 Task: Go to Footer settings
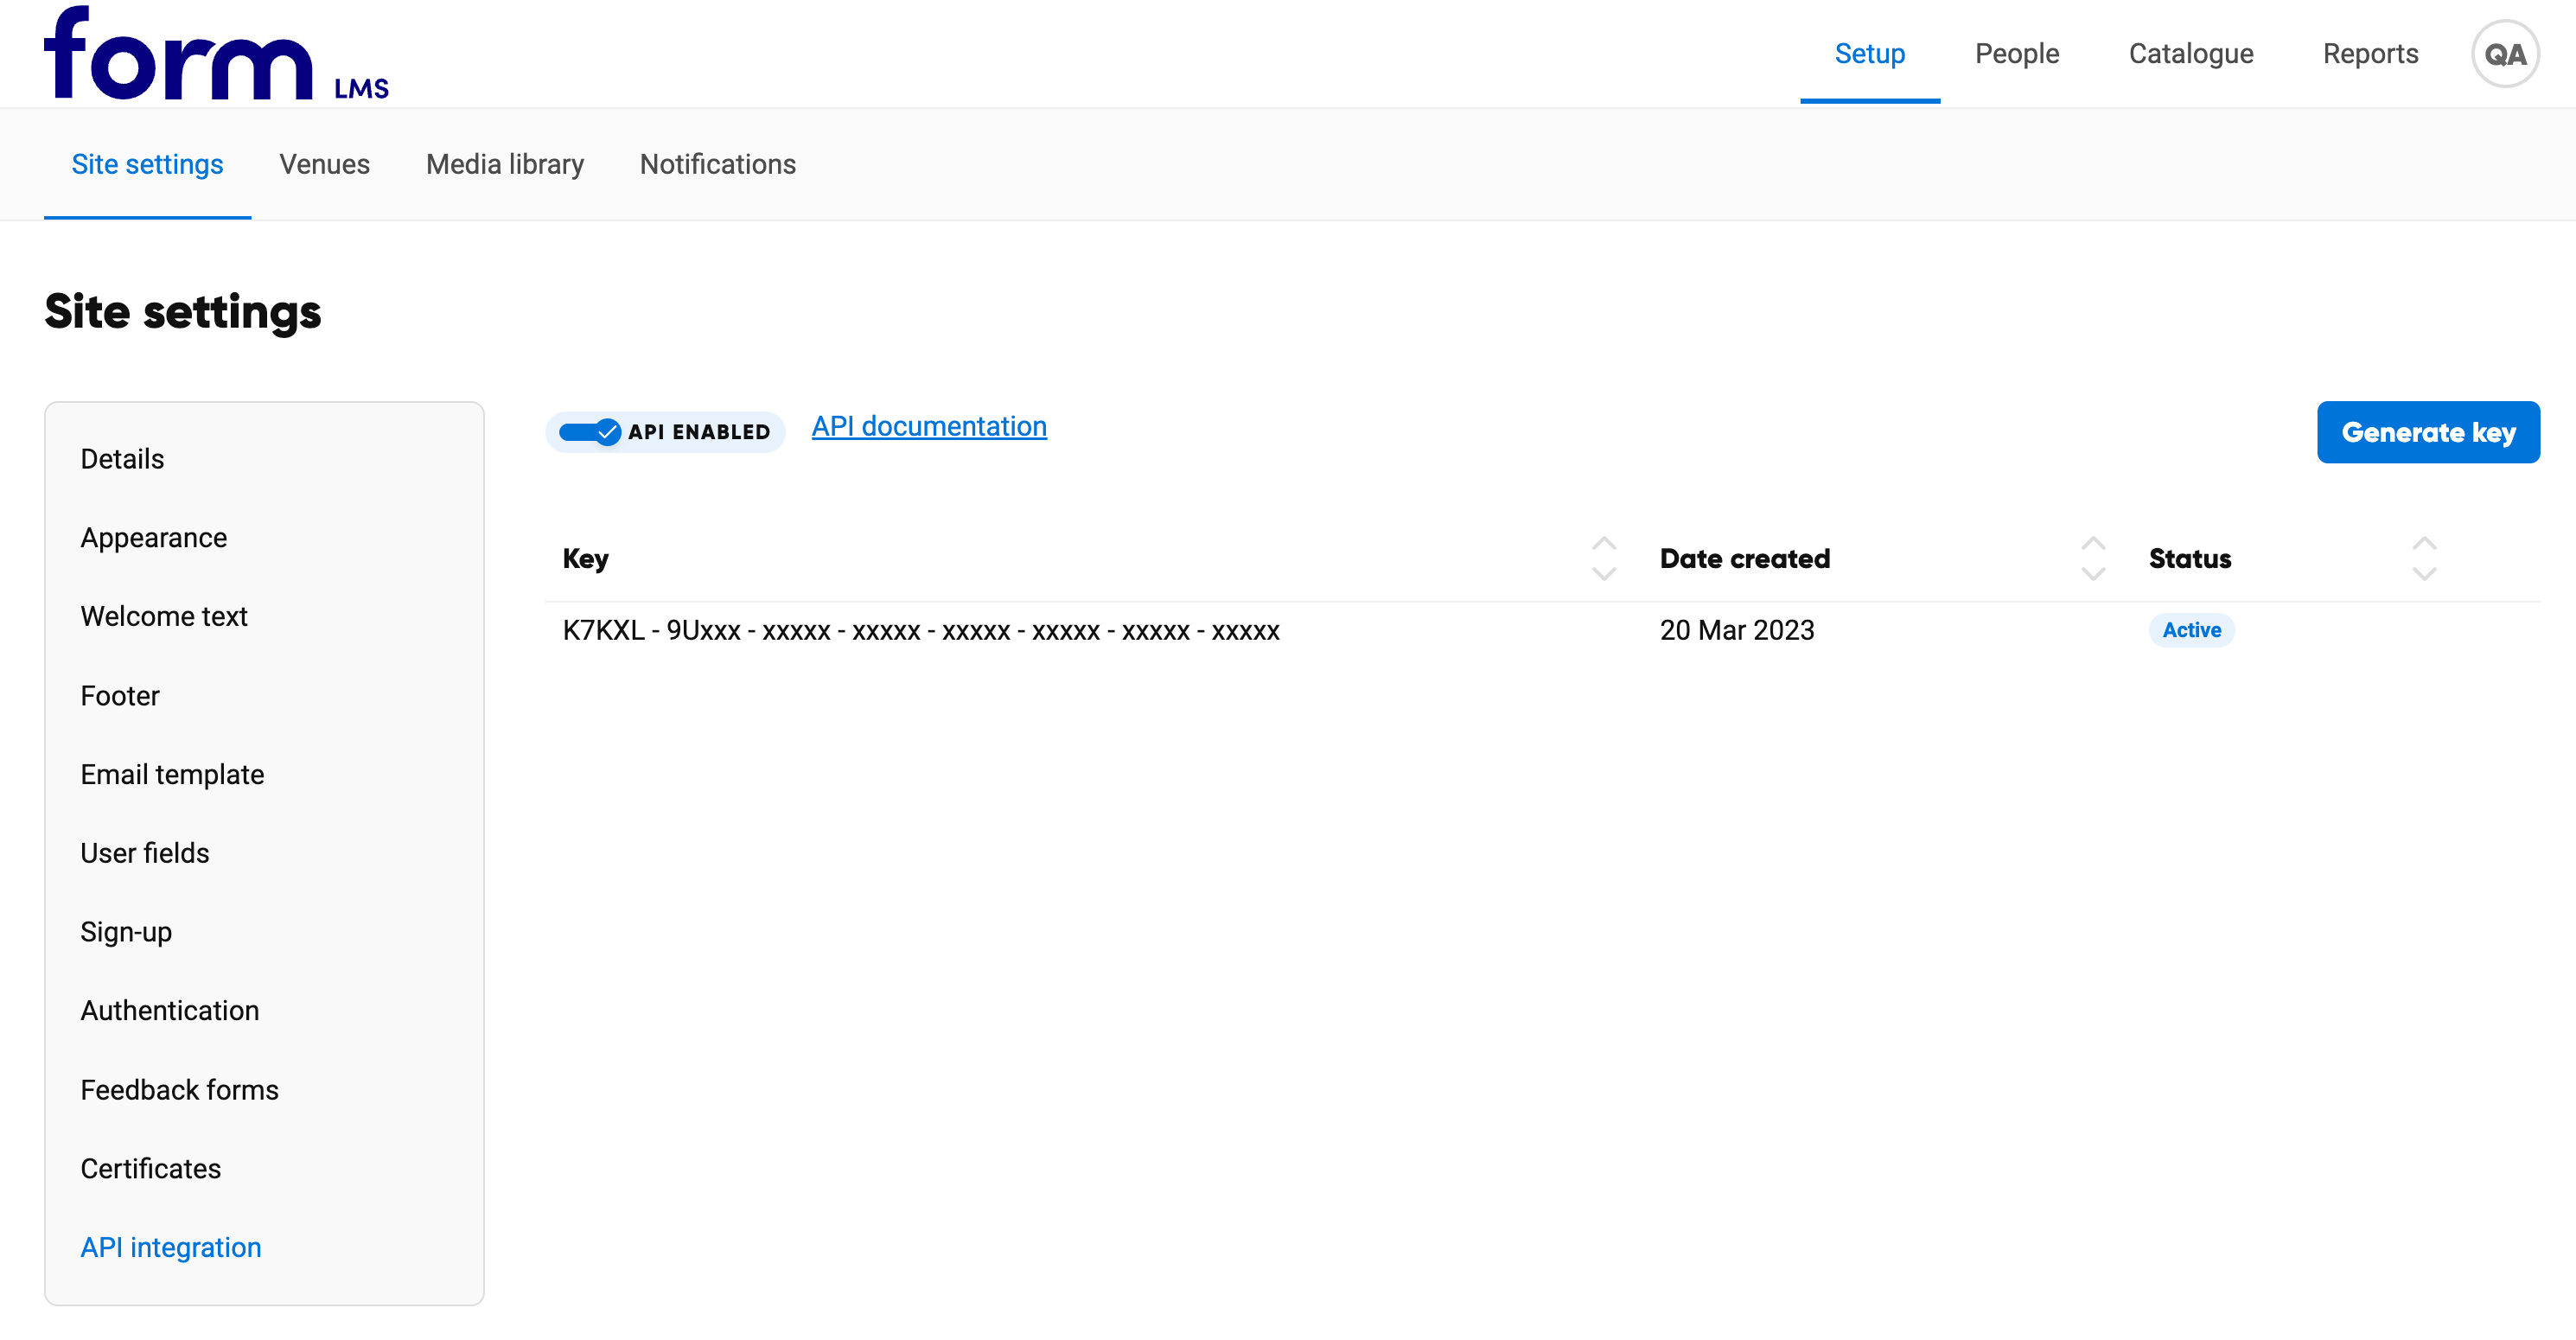click(120, 696)
